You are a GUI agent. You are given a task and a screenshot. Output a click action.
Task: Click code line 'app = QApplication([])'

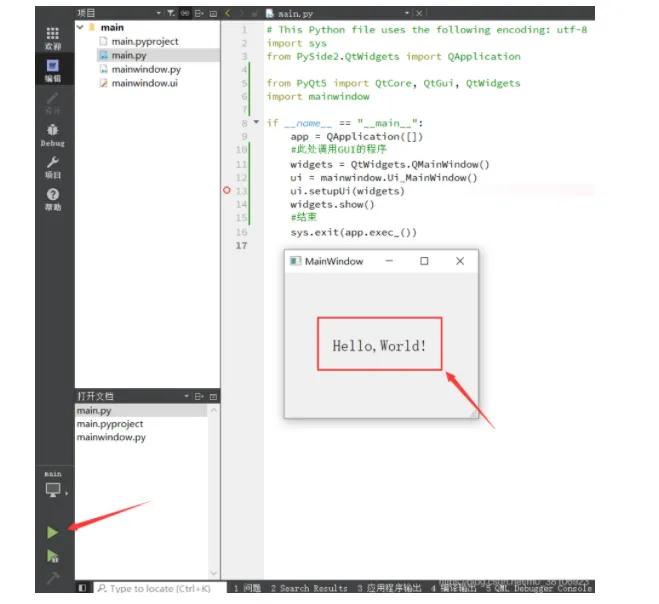[356, 137]
